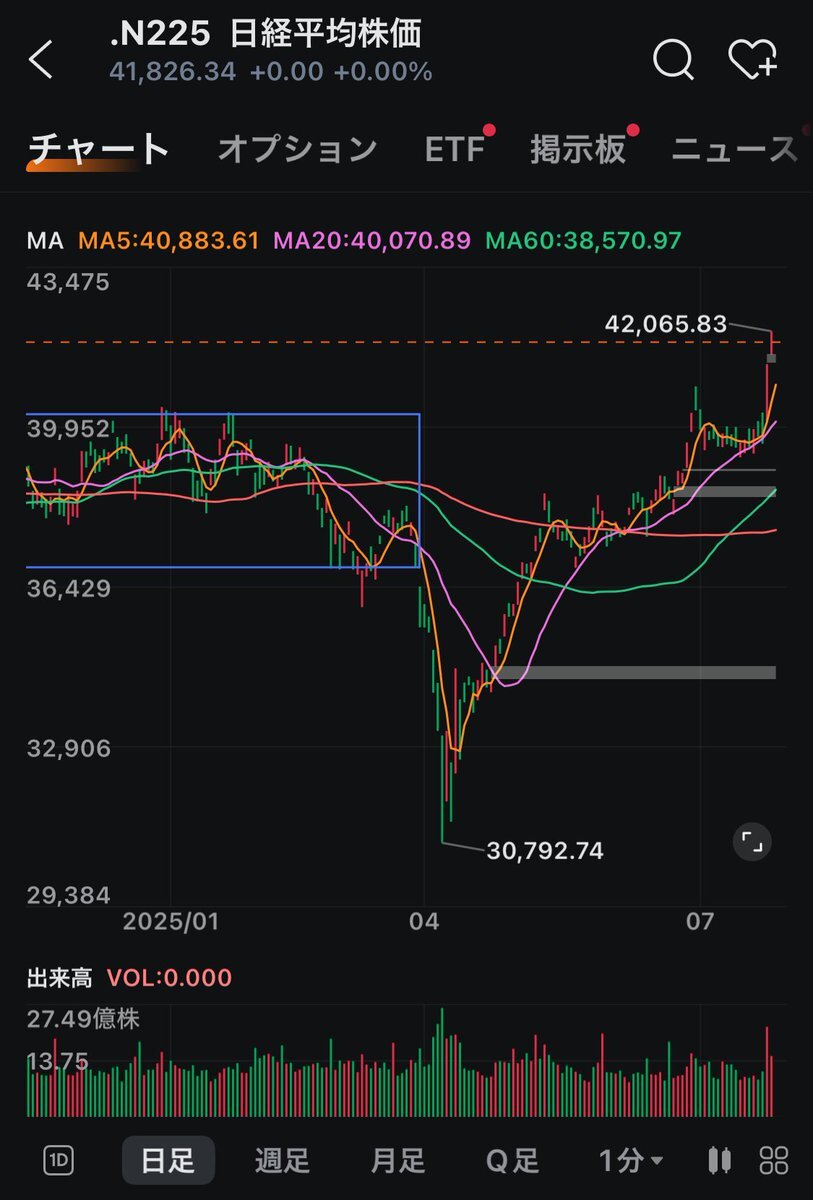This screenshot has height=1200, width=813.
Task: Go back using the left arrow
Action: (40, 60)
